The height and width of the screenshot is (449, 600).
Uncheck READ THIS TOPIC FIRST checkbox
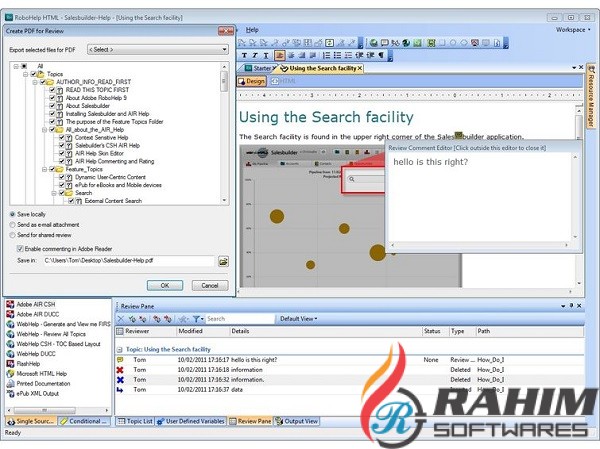coord(52,90)
